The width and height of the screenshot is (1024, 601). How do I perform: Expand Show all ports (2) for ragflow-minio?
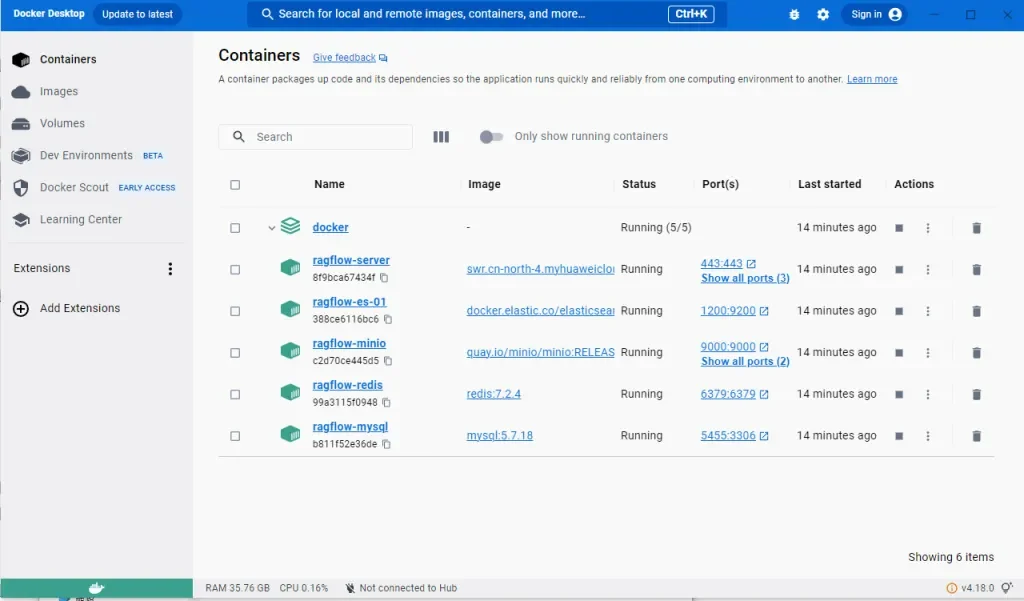coord(745,361)
